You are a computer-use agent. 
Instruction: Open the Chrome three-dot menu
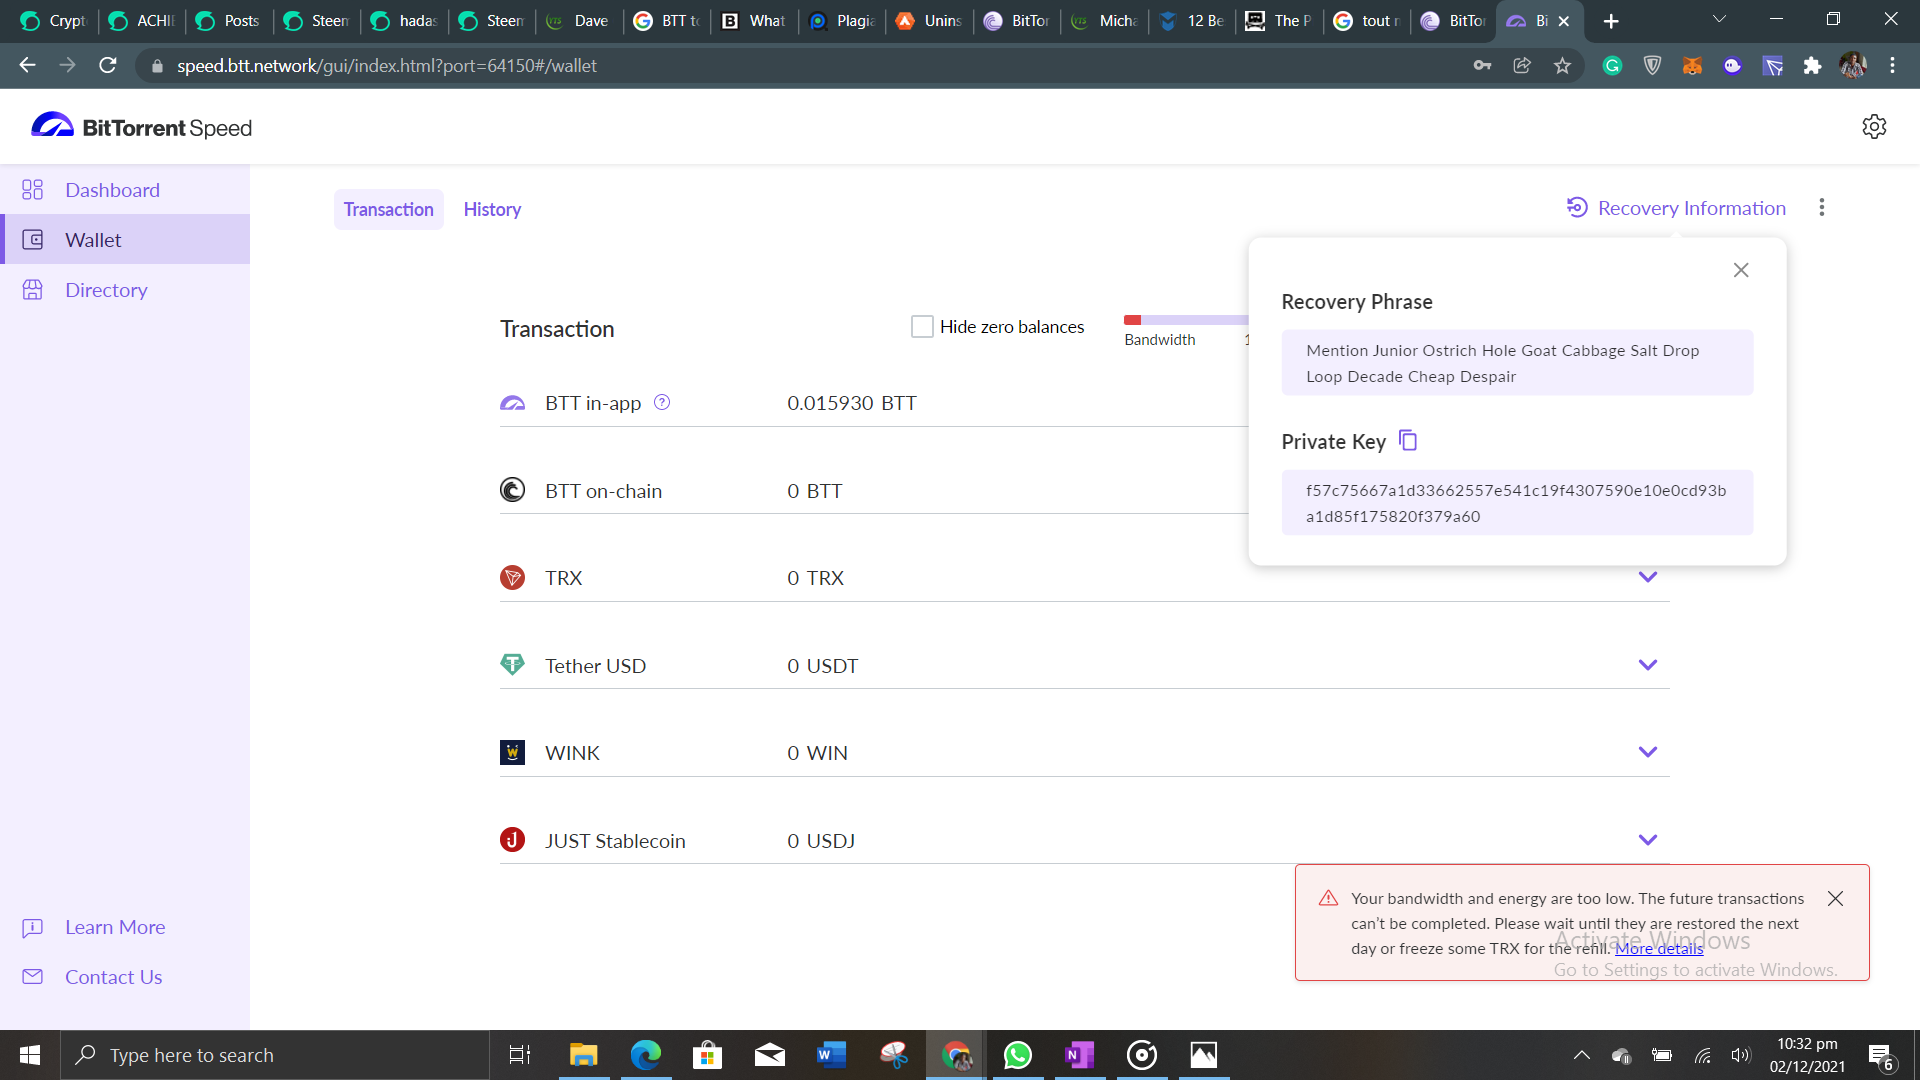point(1892,66)
